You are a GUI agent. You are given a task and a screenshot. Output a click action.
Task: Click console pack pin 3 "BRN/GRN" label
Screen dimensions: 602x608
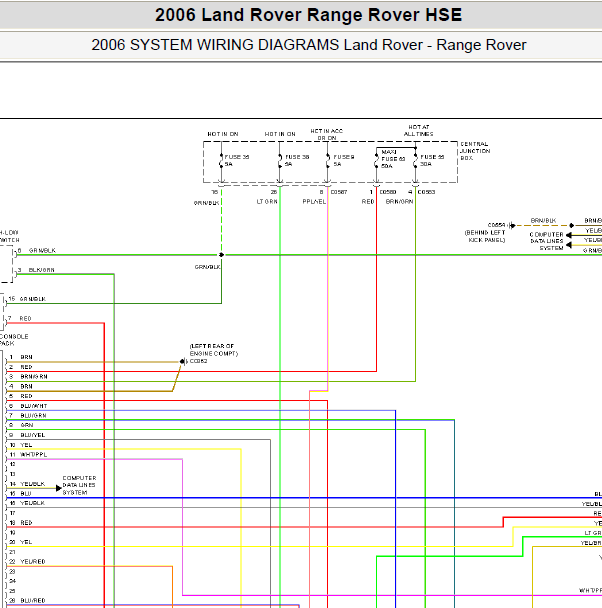34,377
